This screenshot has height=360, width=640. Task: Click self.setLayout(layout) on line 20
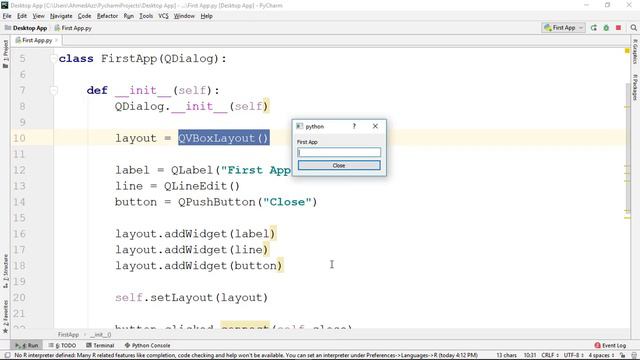click(191, 297)
